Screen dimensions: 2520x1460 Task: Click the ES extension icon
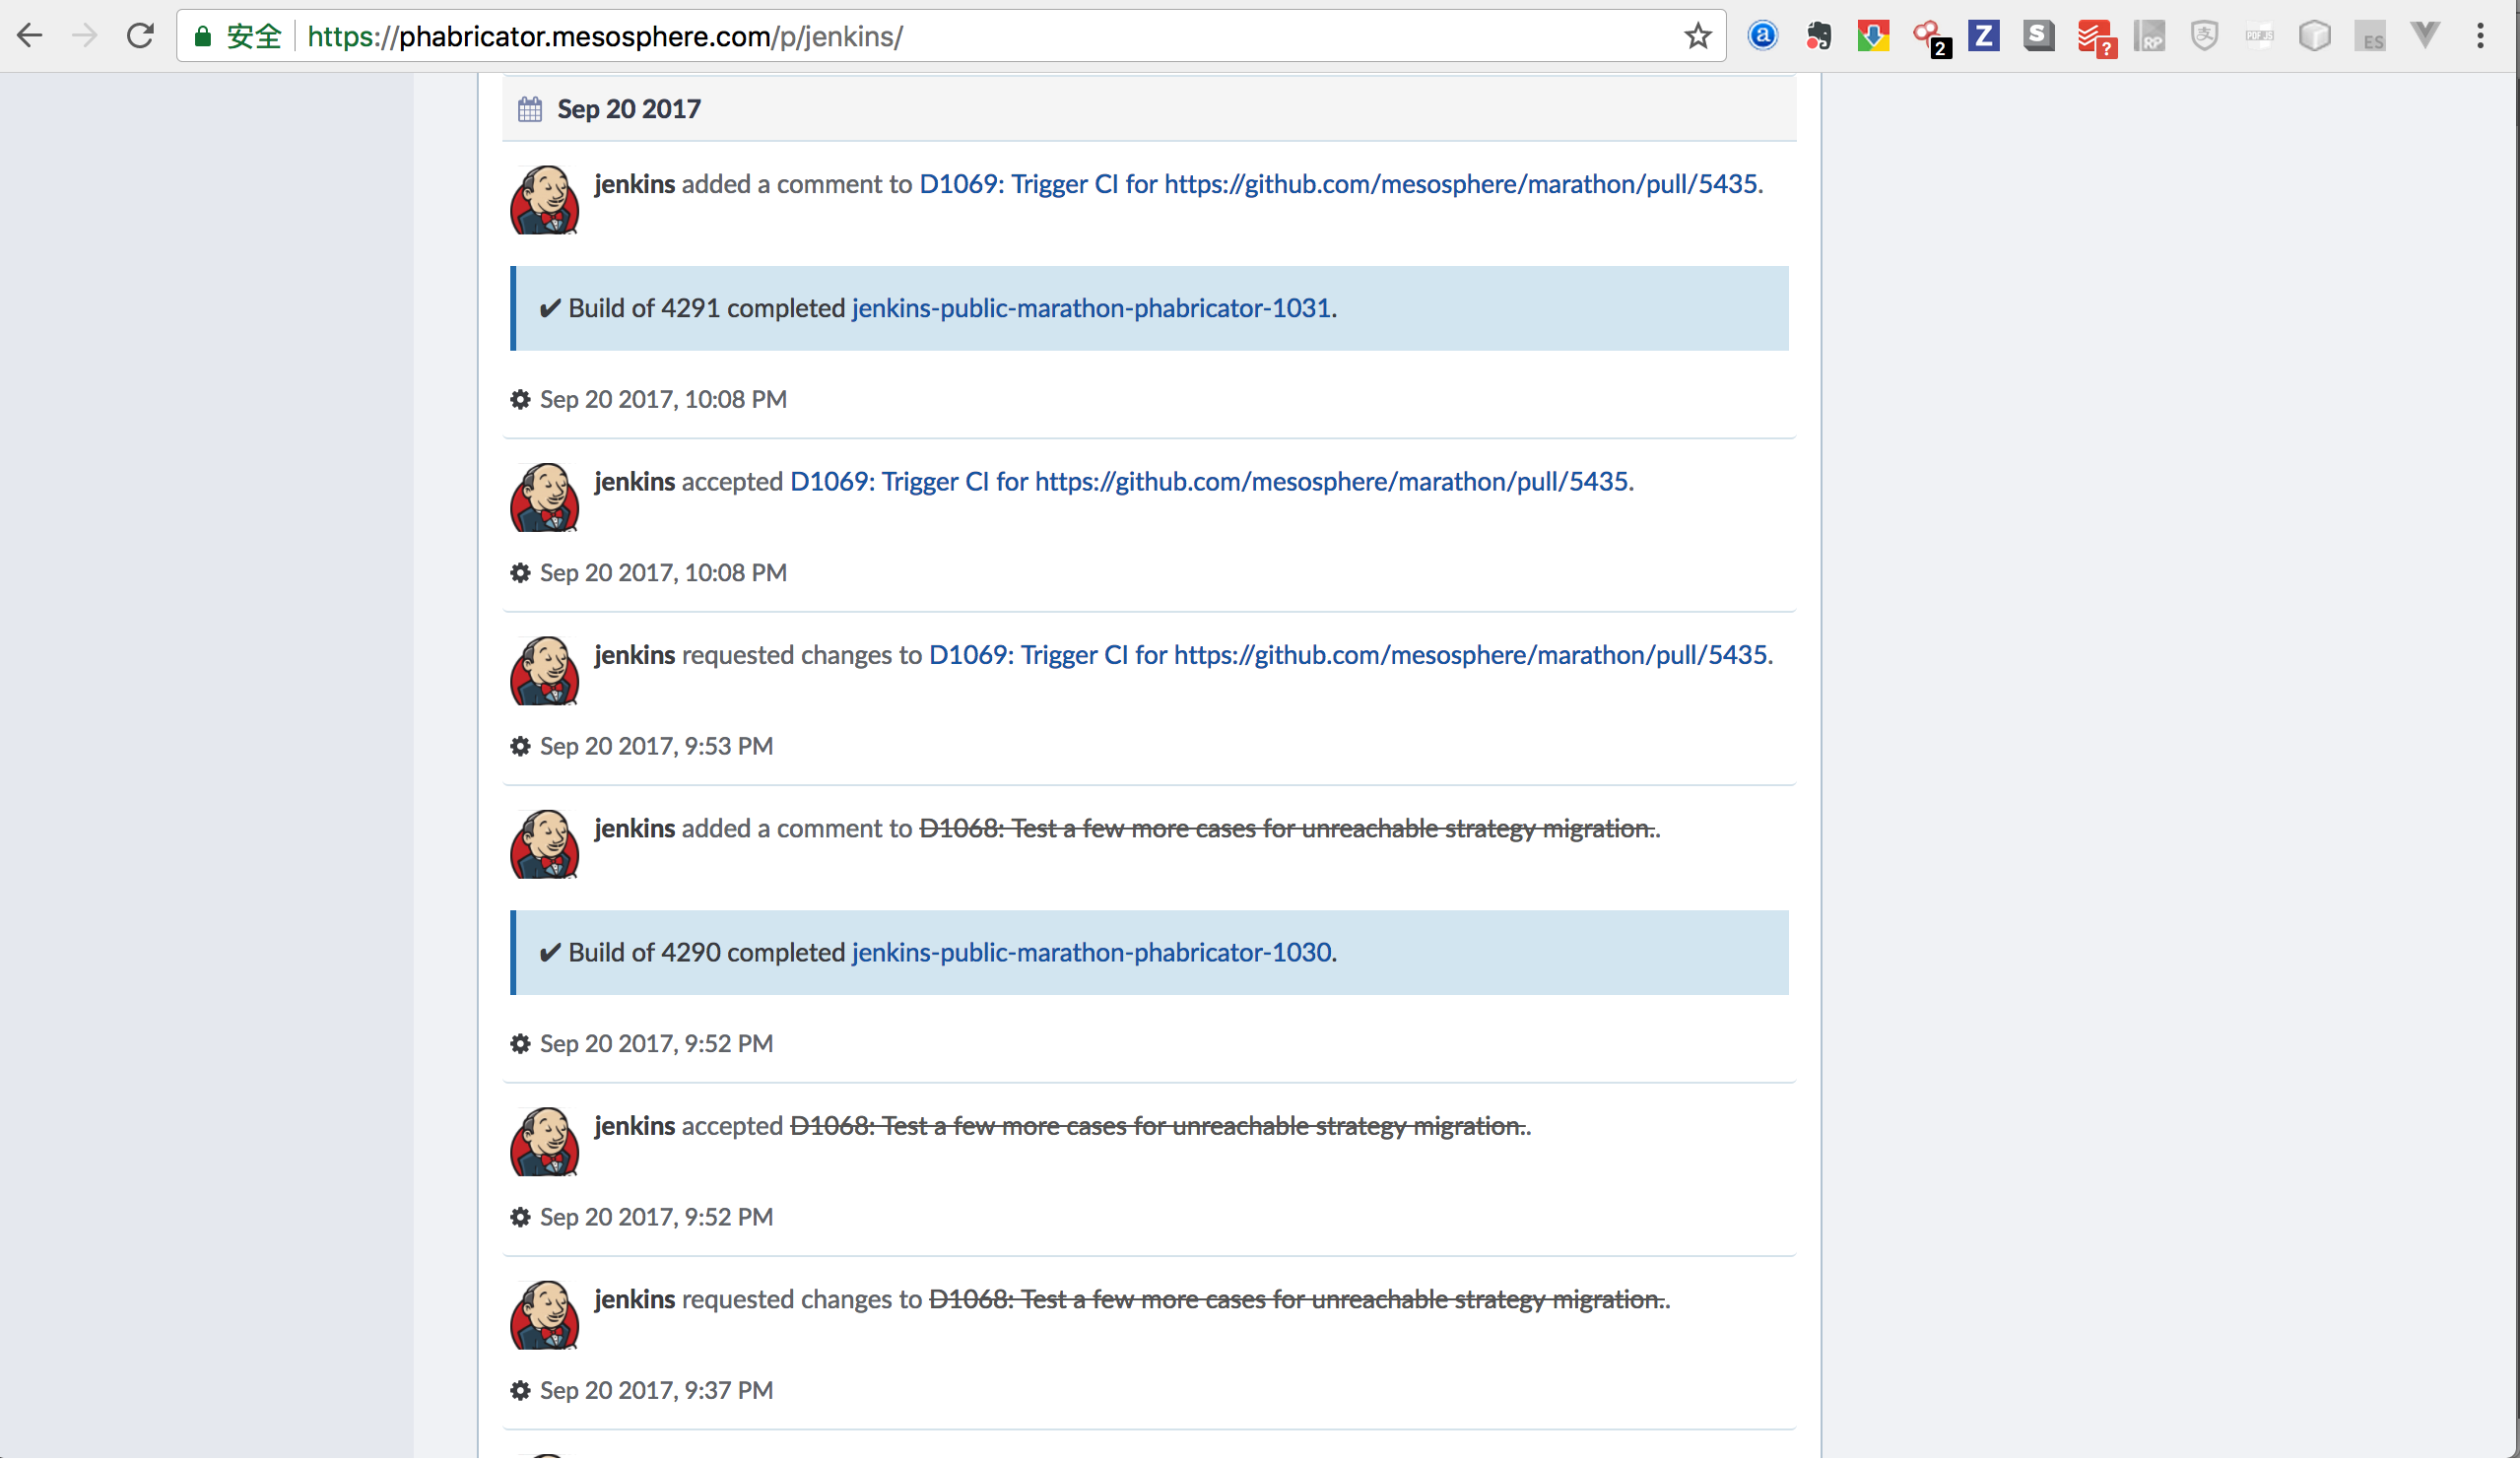point(2370,38)
